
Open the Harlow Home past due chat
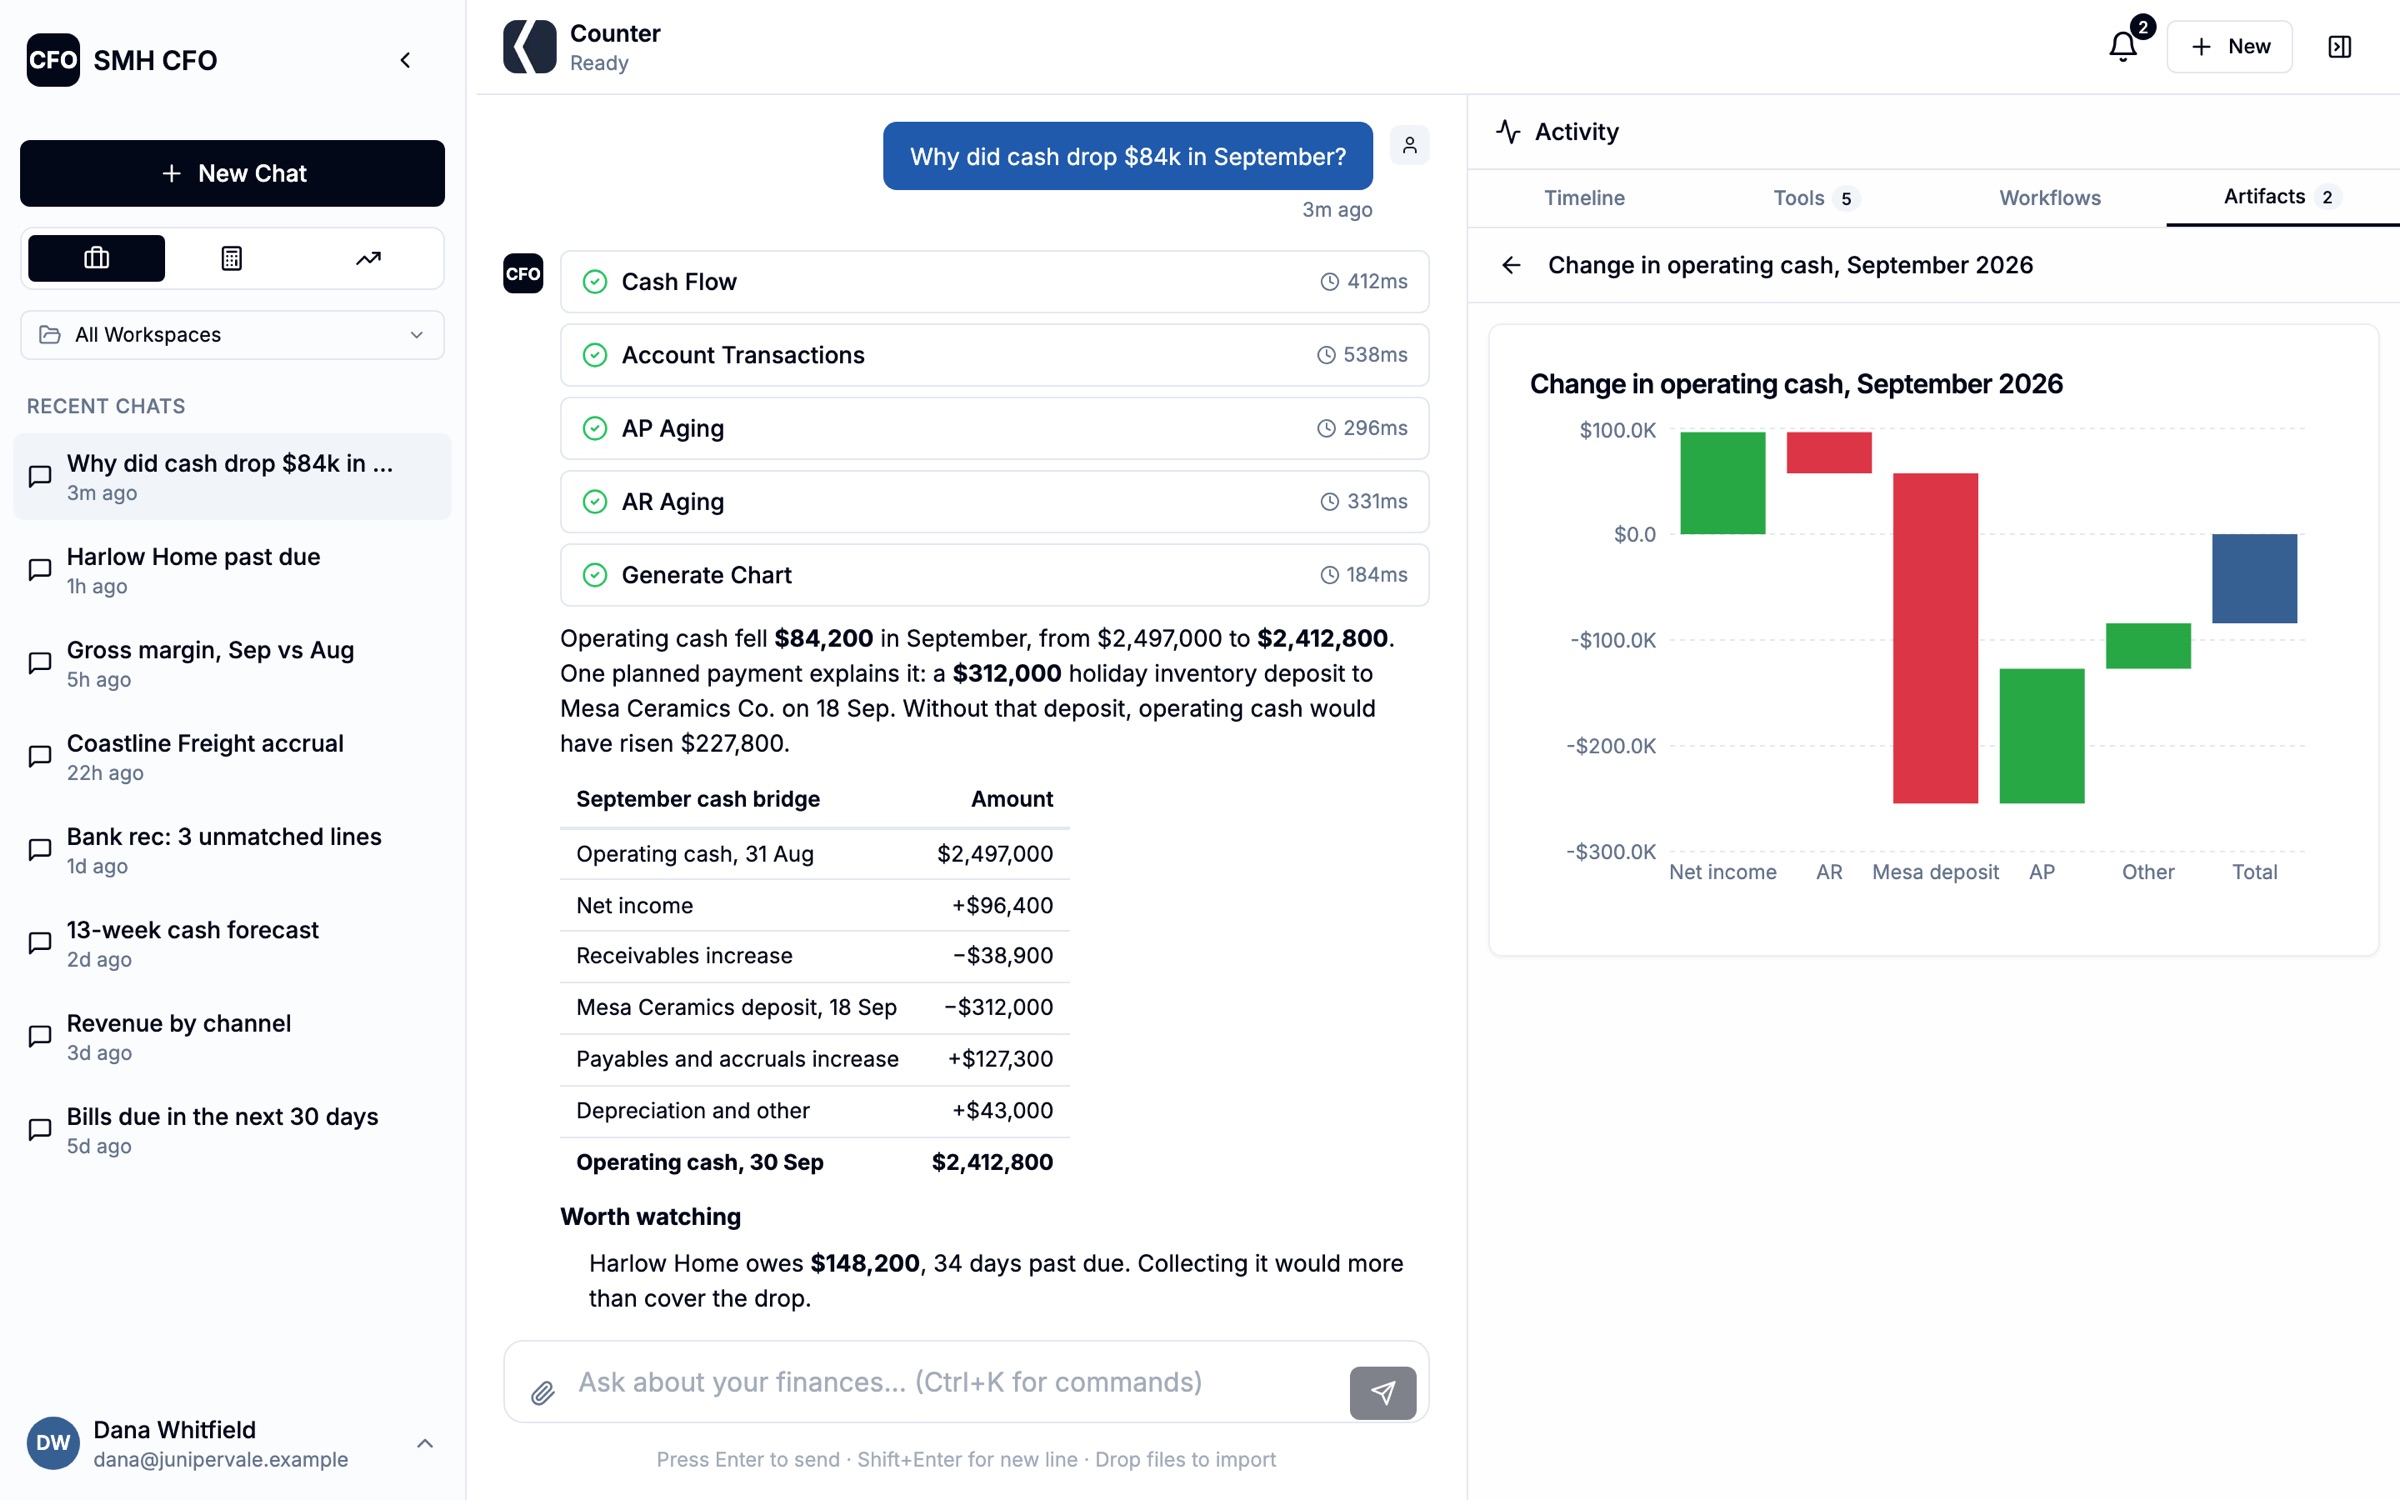(x=232, y=570)
